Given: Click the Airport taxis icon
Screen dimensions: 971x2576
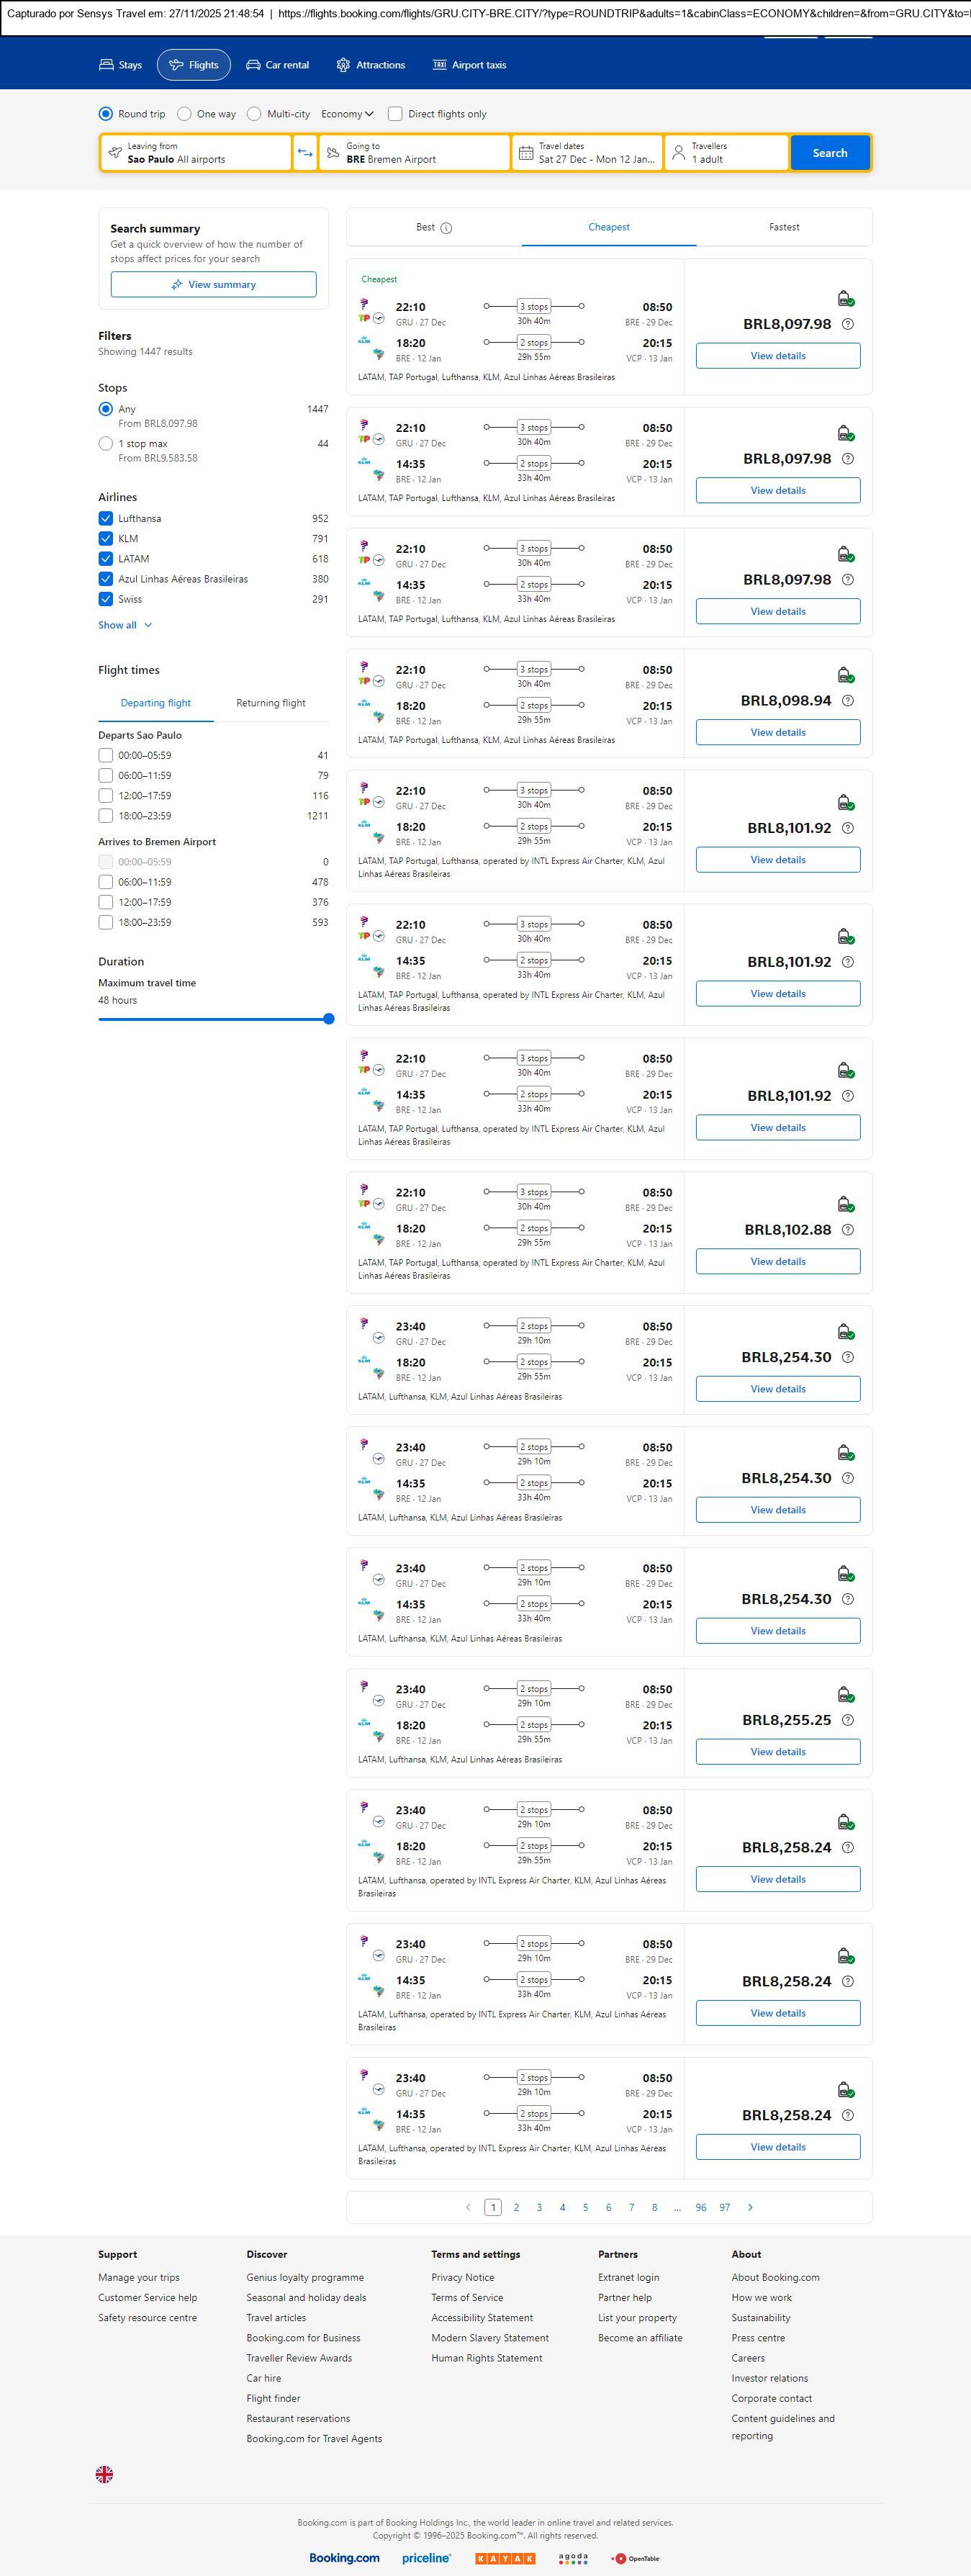Looking at the screenshot, I should point(439,65).
